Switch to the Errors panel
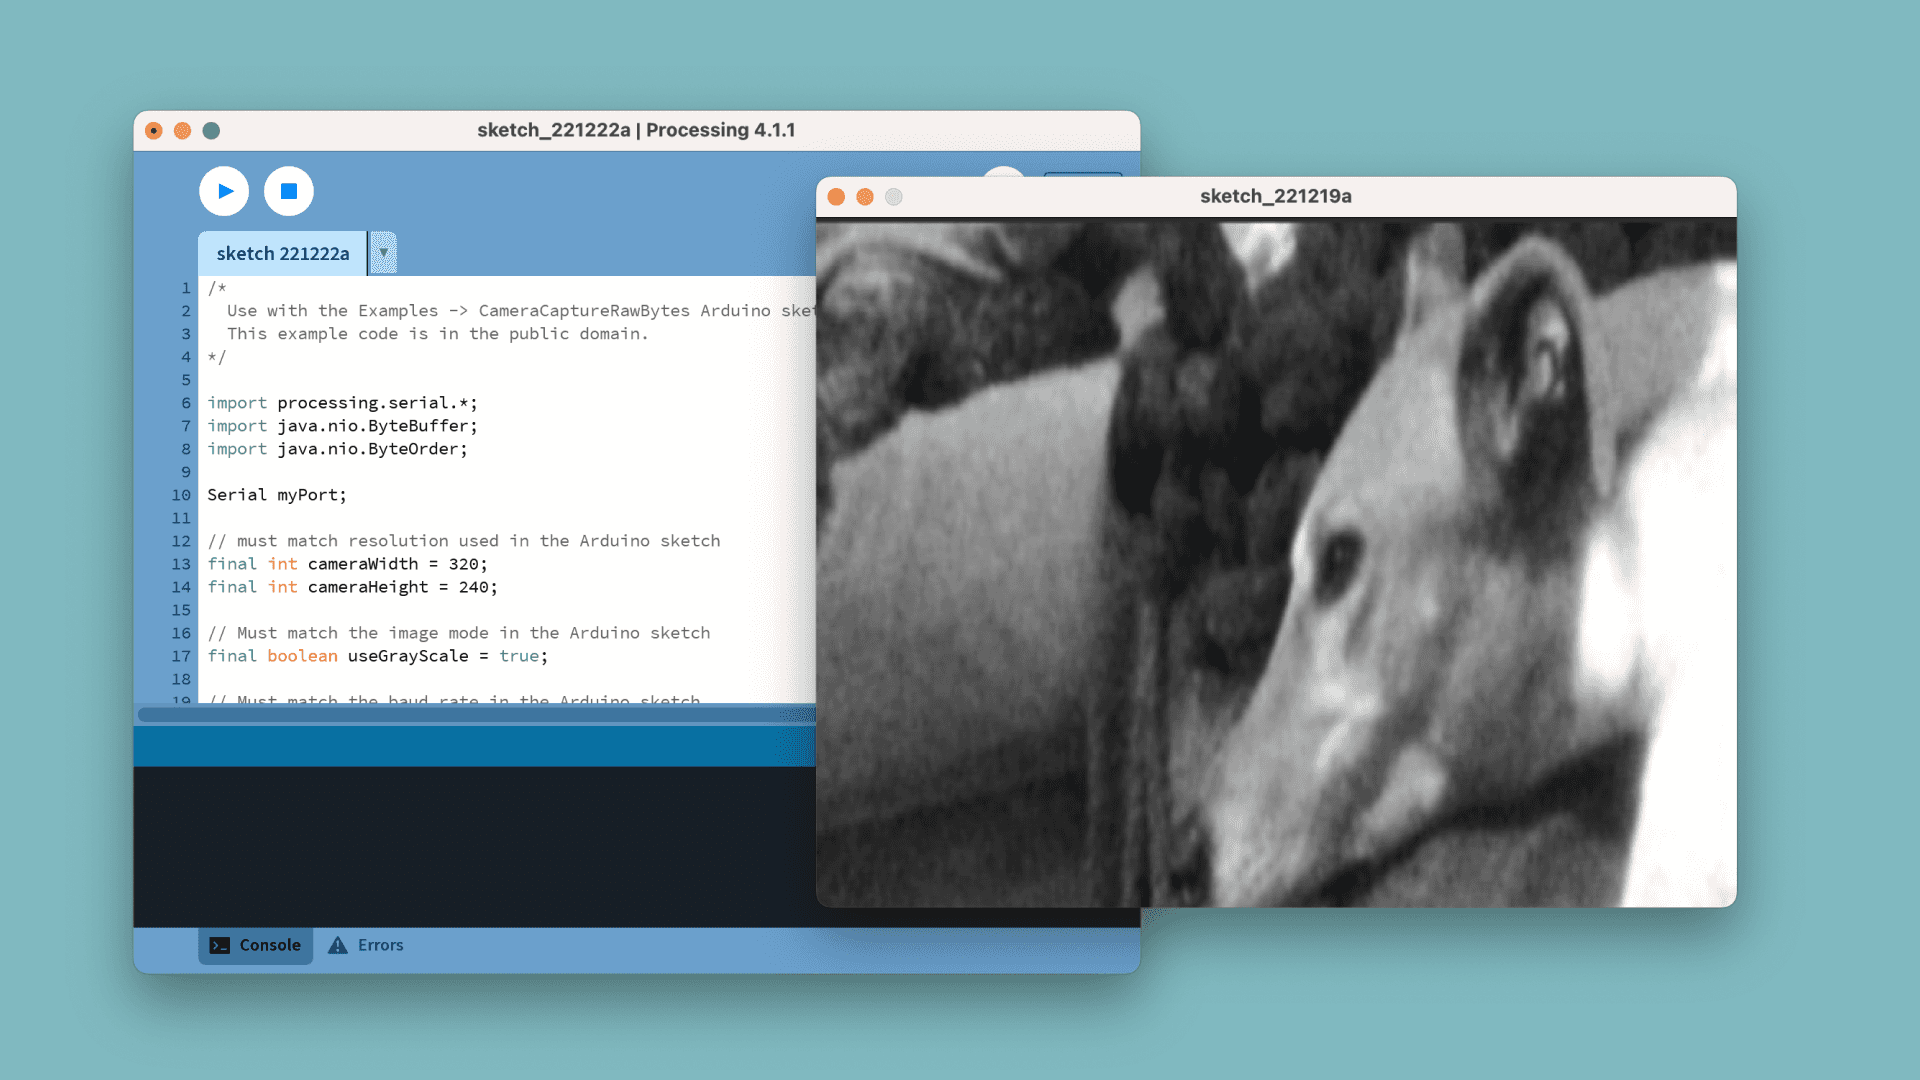1920x1080 pixels. [x=380, y=945]
